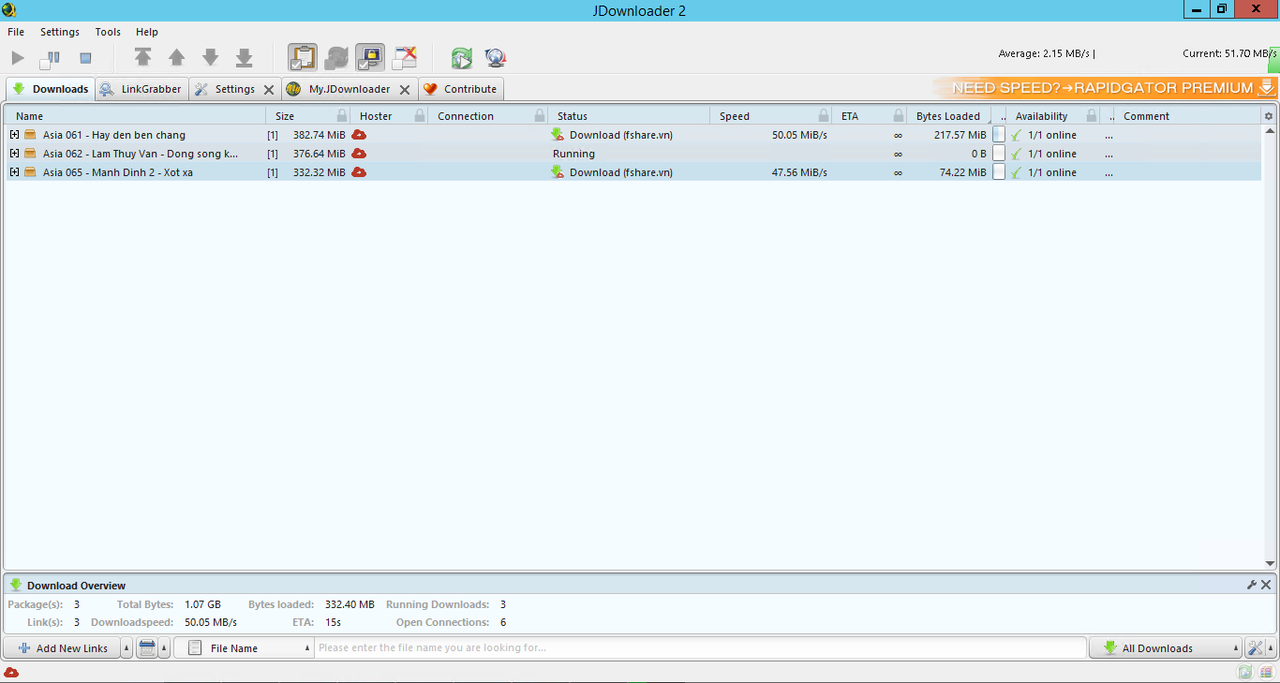The image size is (1280, 683).
Task: Open the Help menu
Action: click(x=147, y=32)
